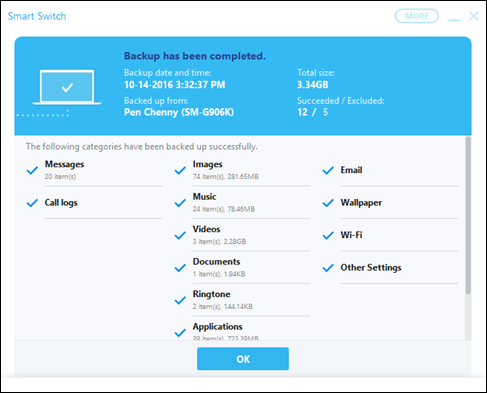Select the Call logs category label
Viewport: 487px width, 393px height.
click(61, 203)
